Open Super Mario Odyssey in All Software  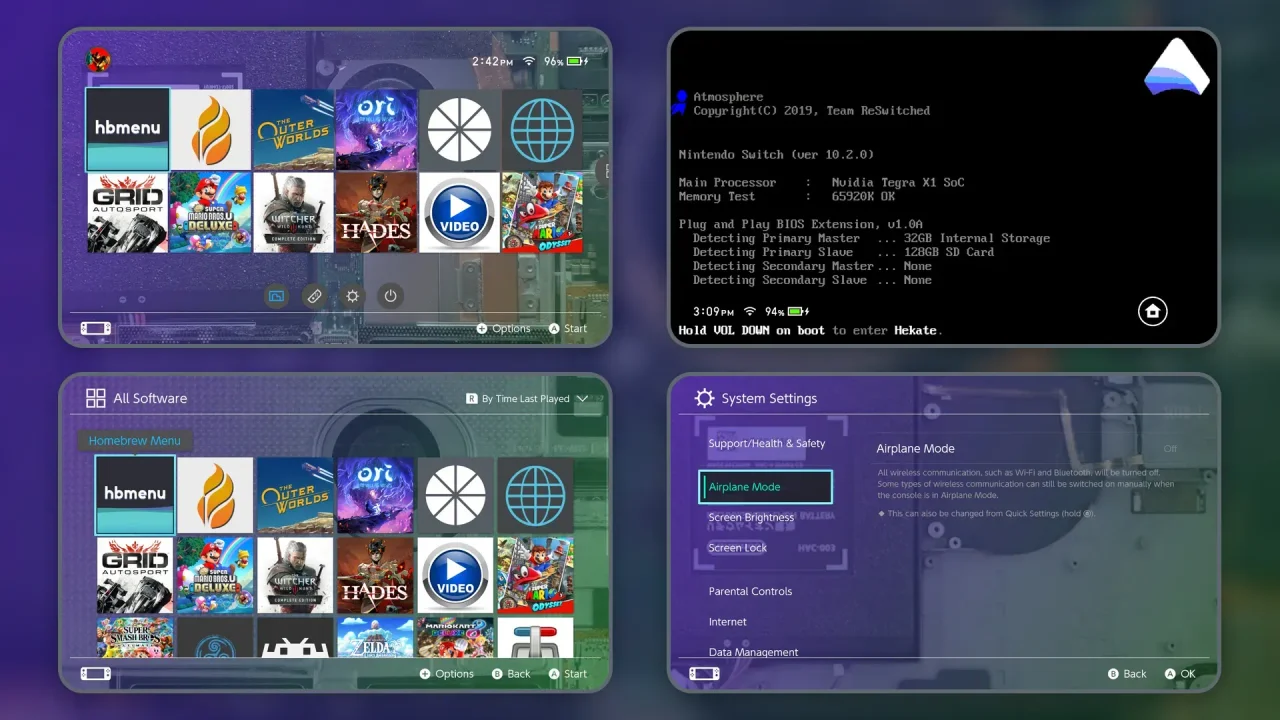coord(535,576)
